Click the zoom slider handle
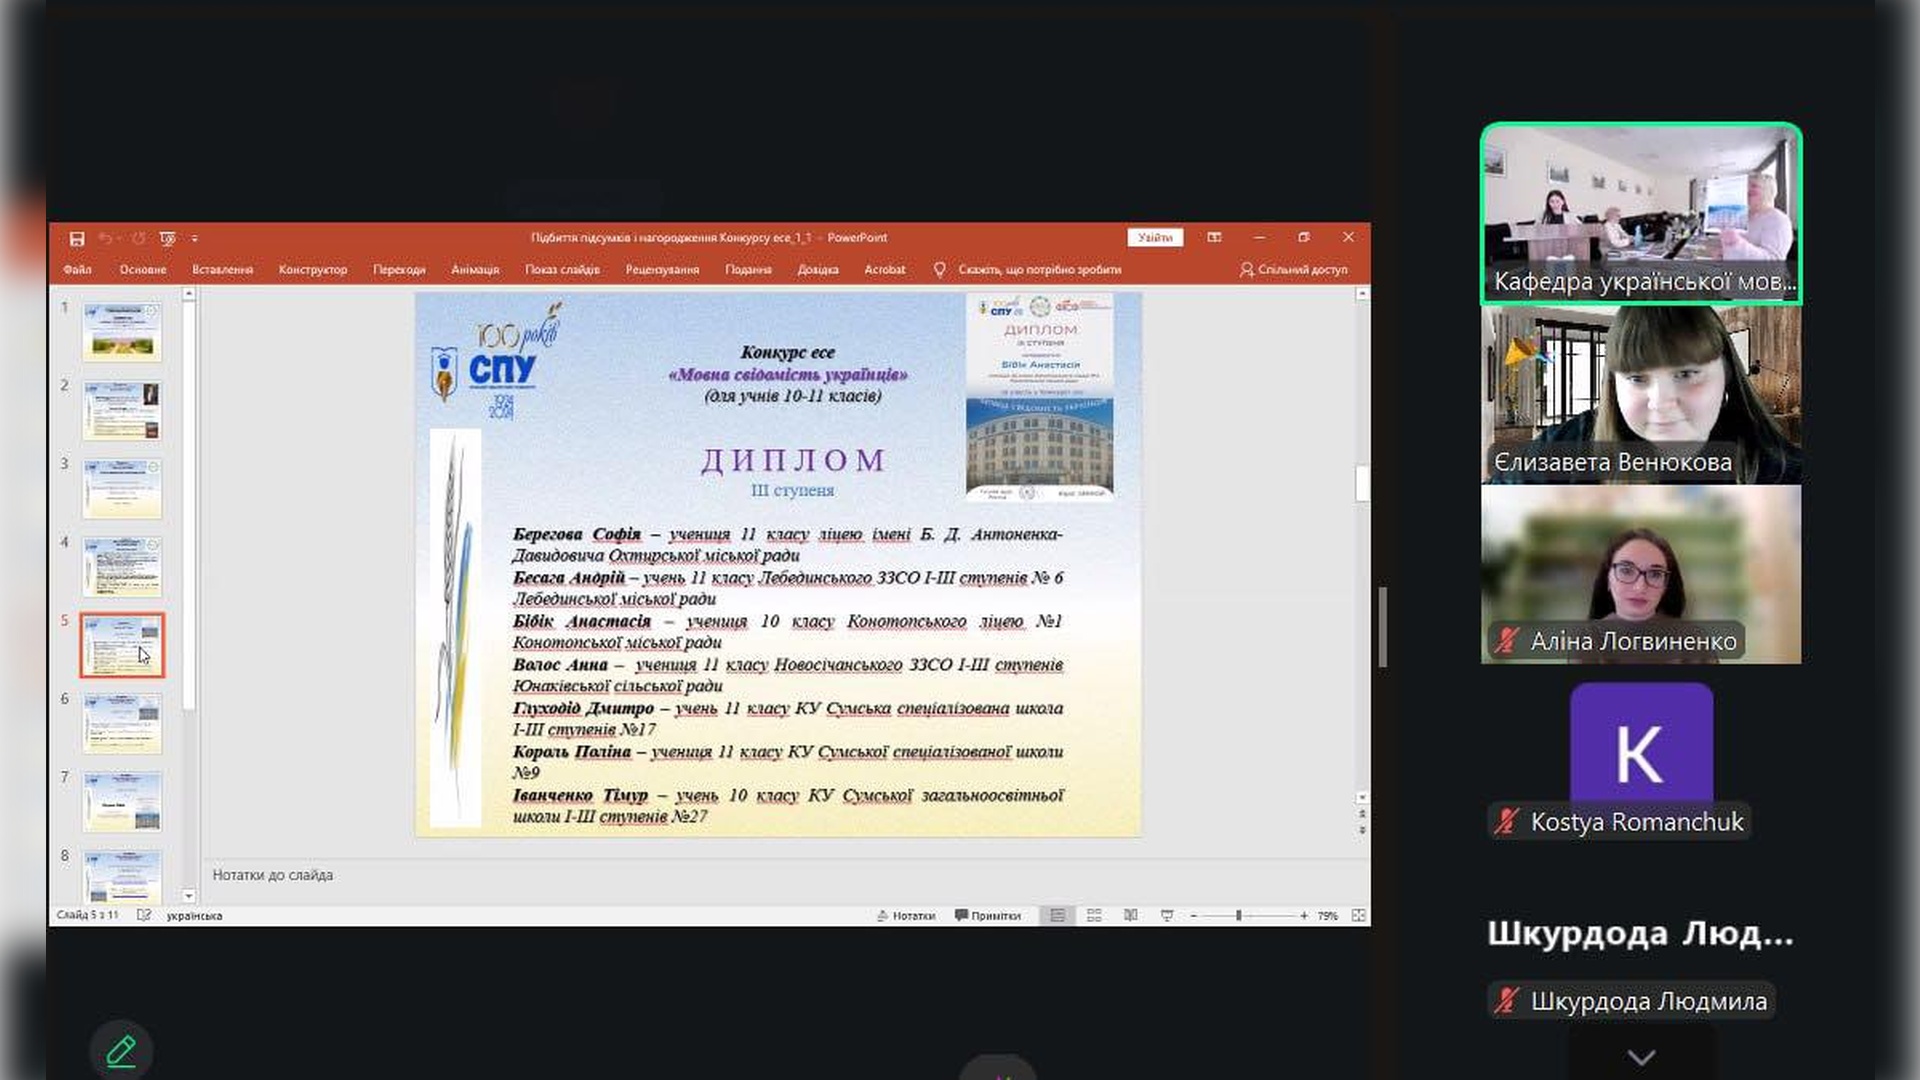 pos(1238,915)
